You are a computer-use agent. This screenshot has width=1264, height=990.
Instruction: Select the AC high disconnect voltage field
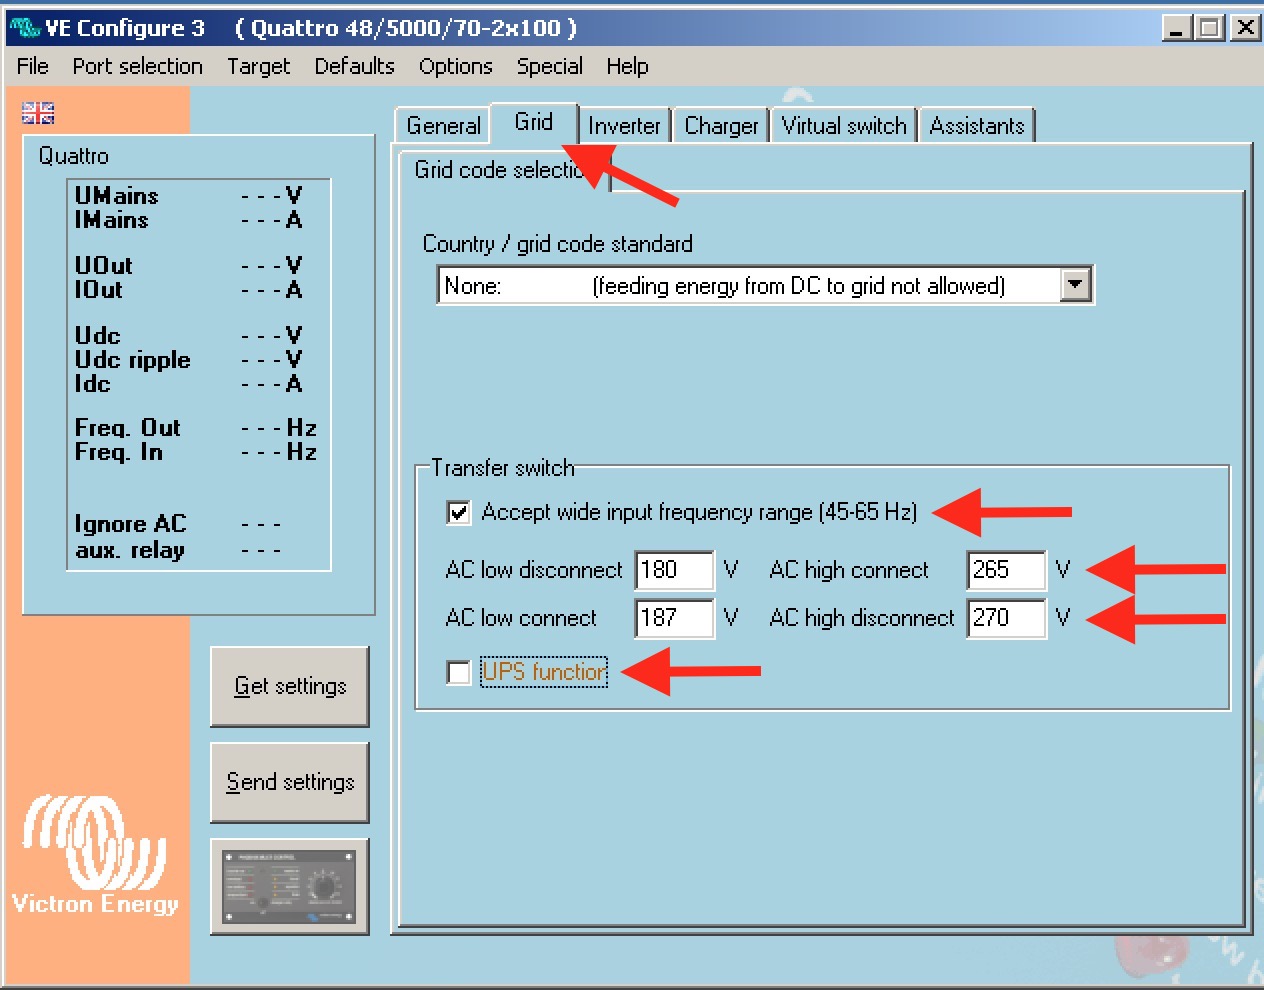coord(1006,618)
